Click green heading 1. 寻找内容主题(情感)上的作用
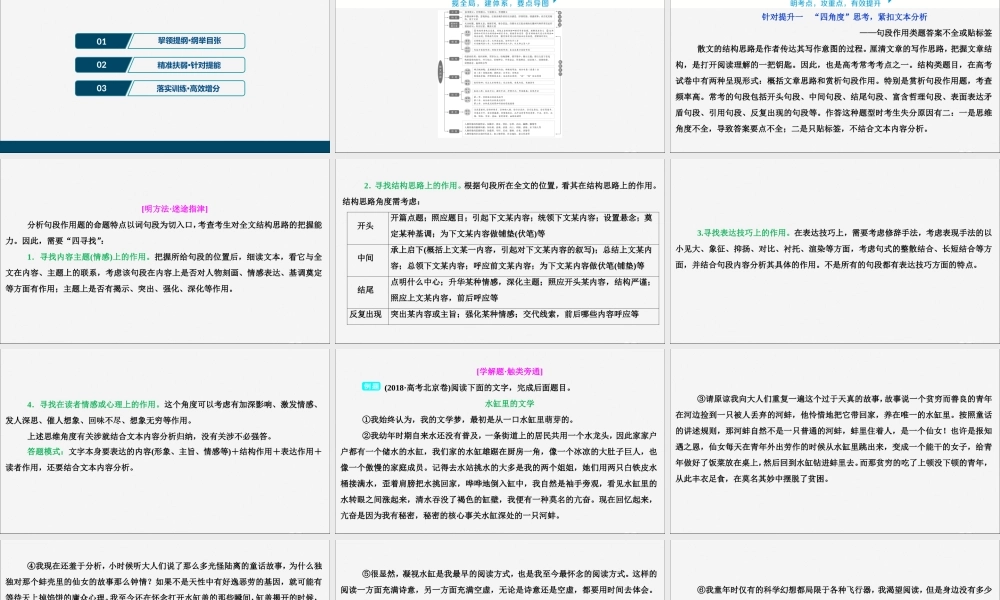The image size is (1000, 600). click(x=88, y=257)
